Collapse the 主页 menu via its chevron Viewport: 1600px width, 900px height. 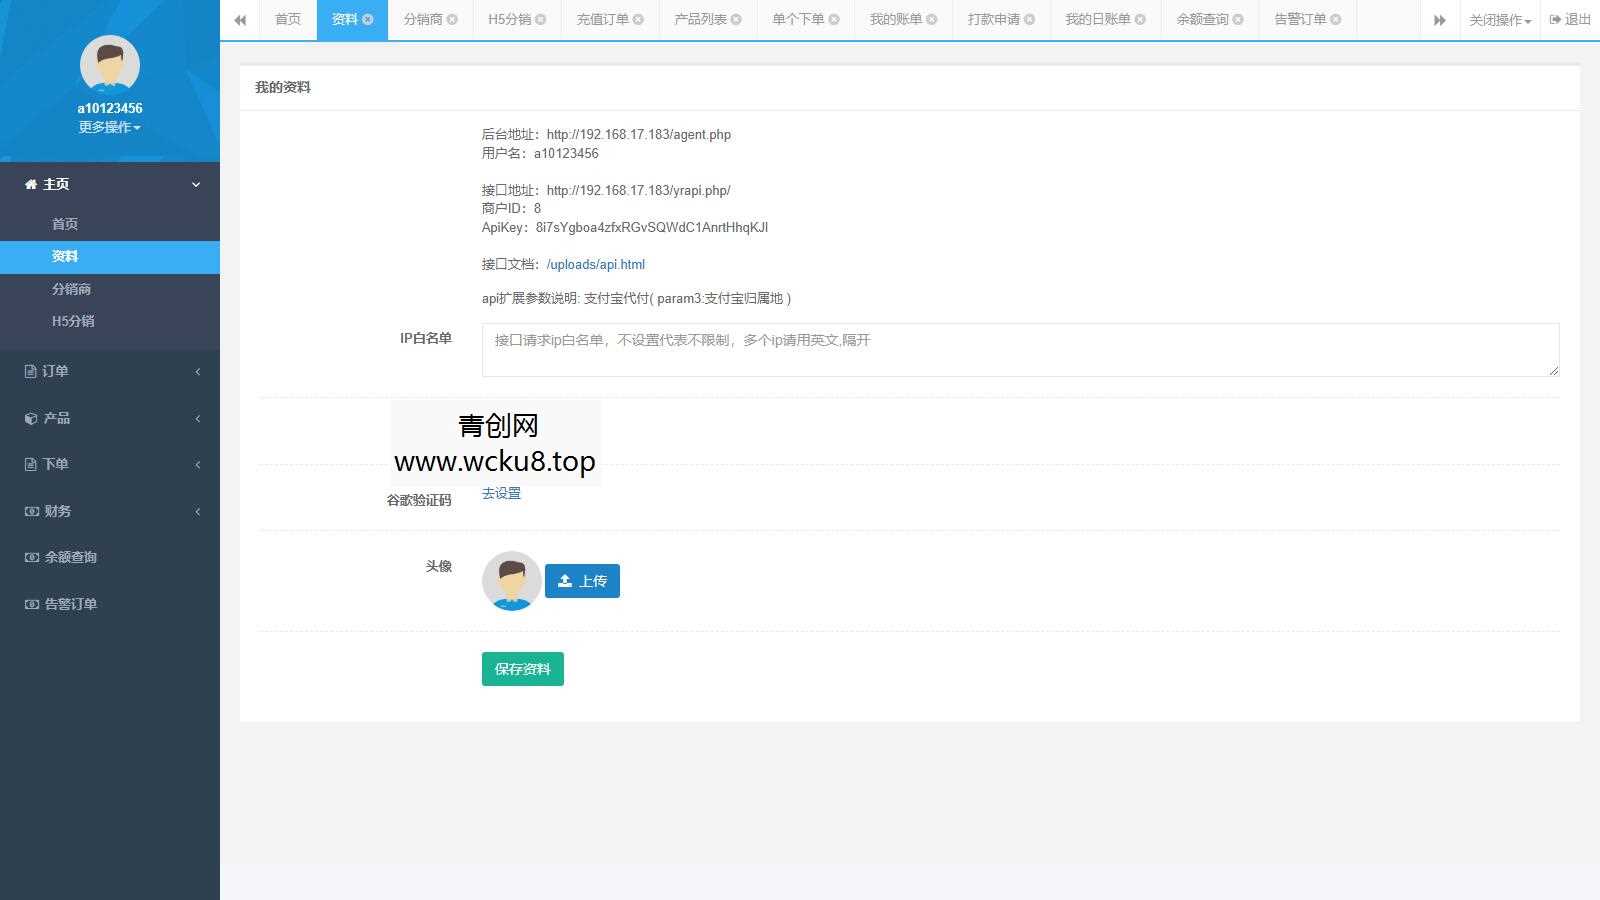[196, 184]
